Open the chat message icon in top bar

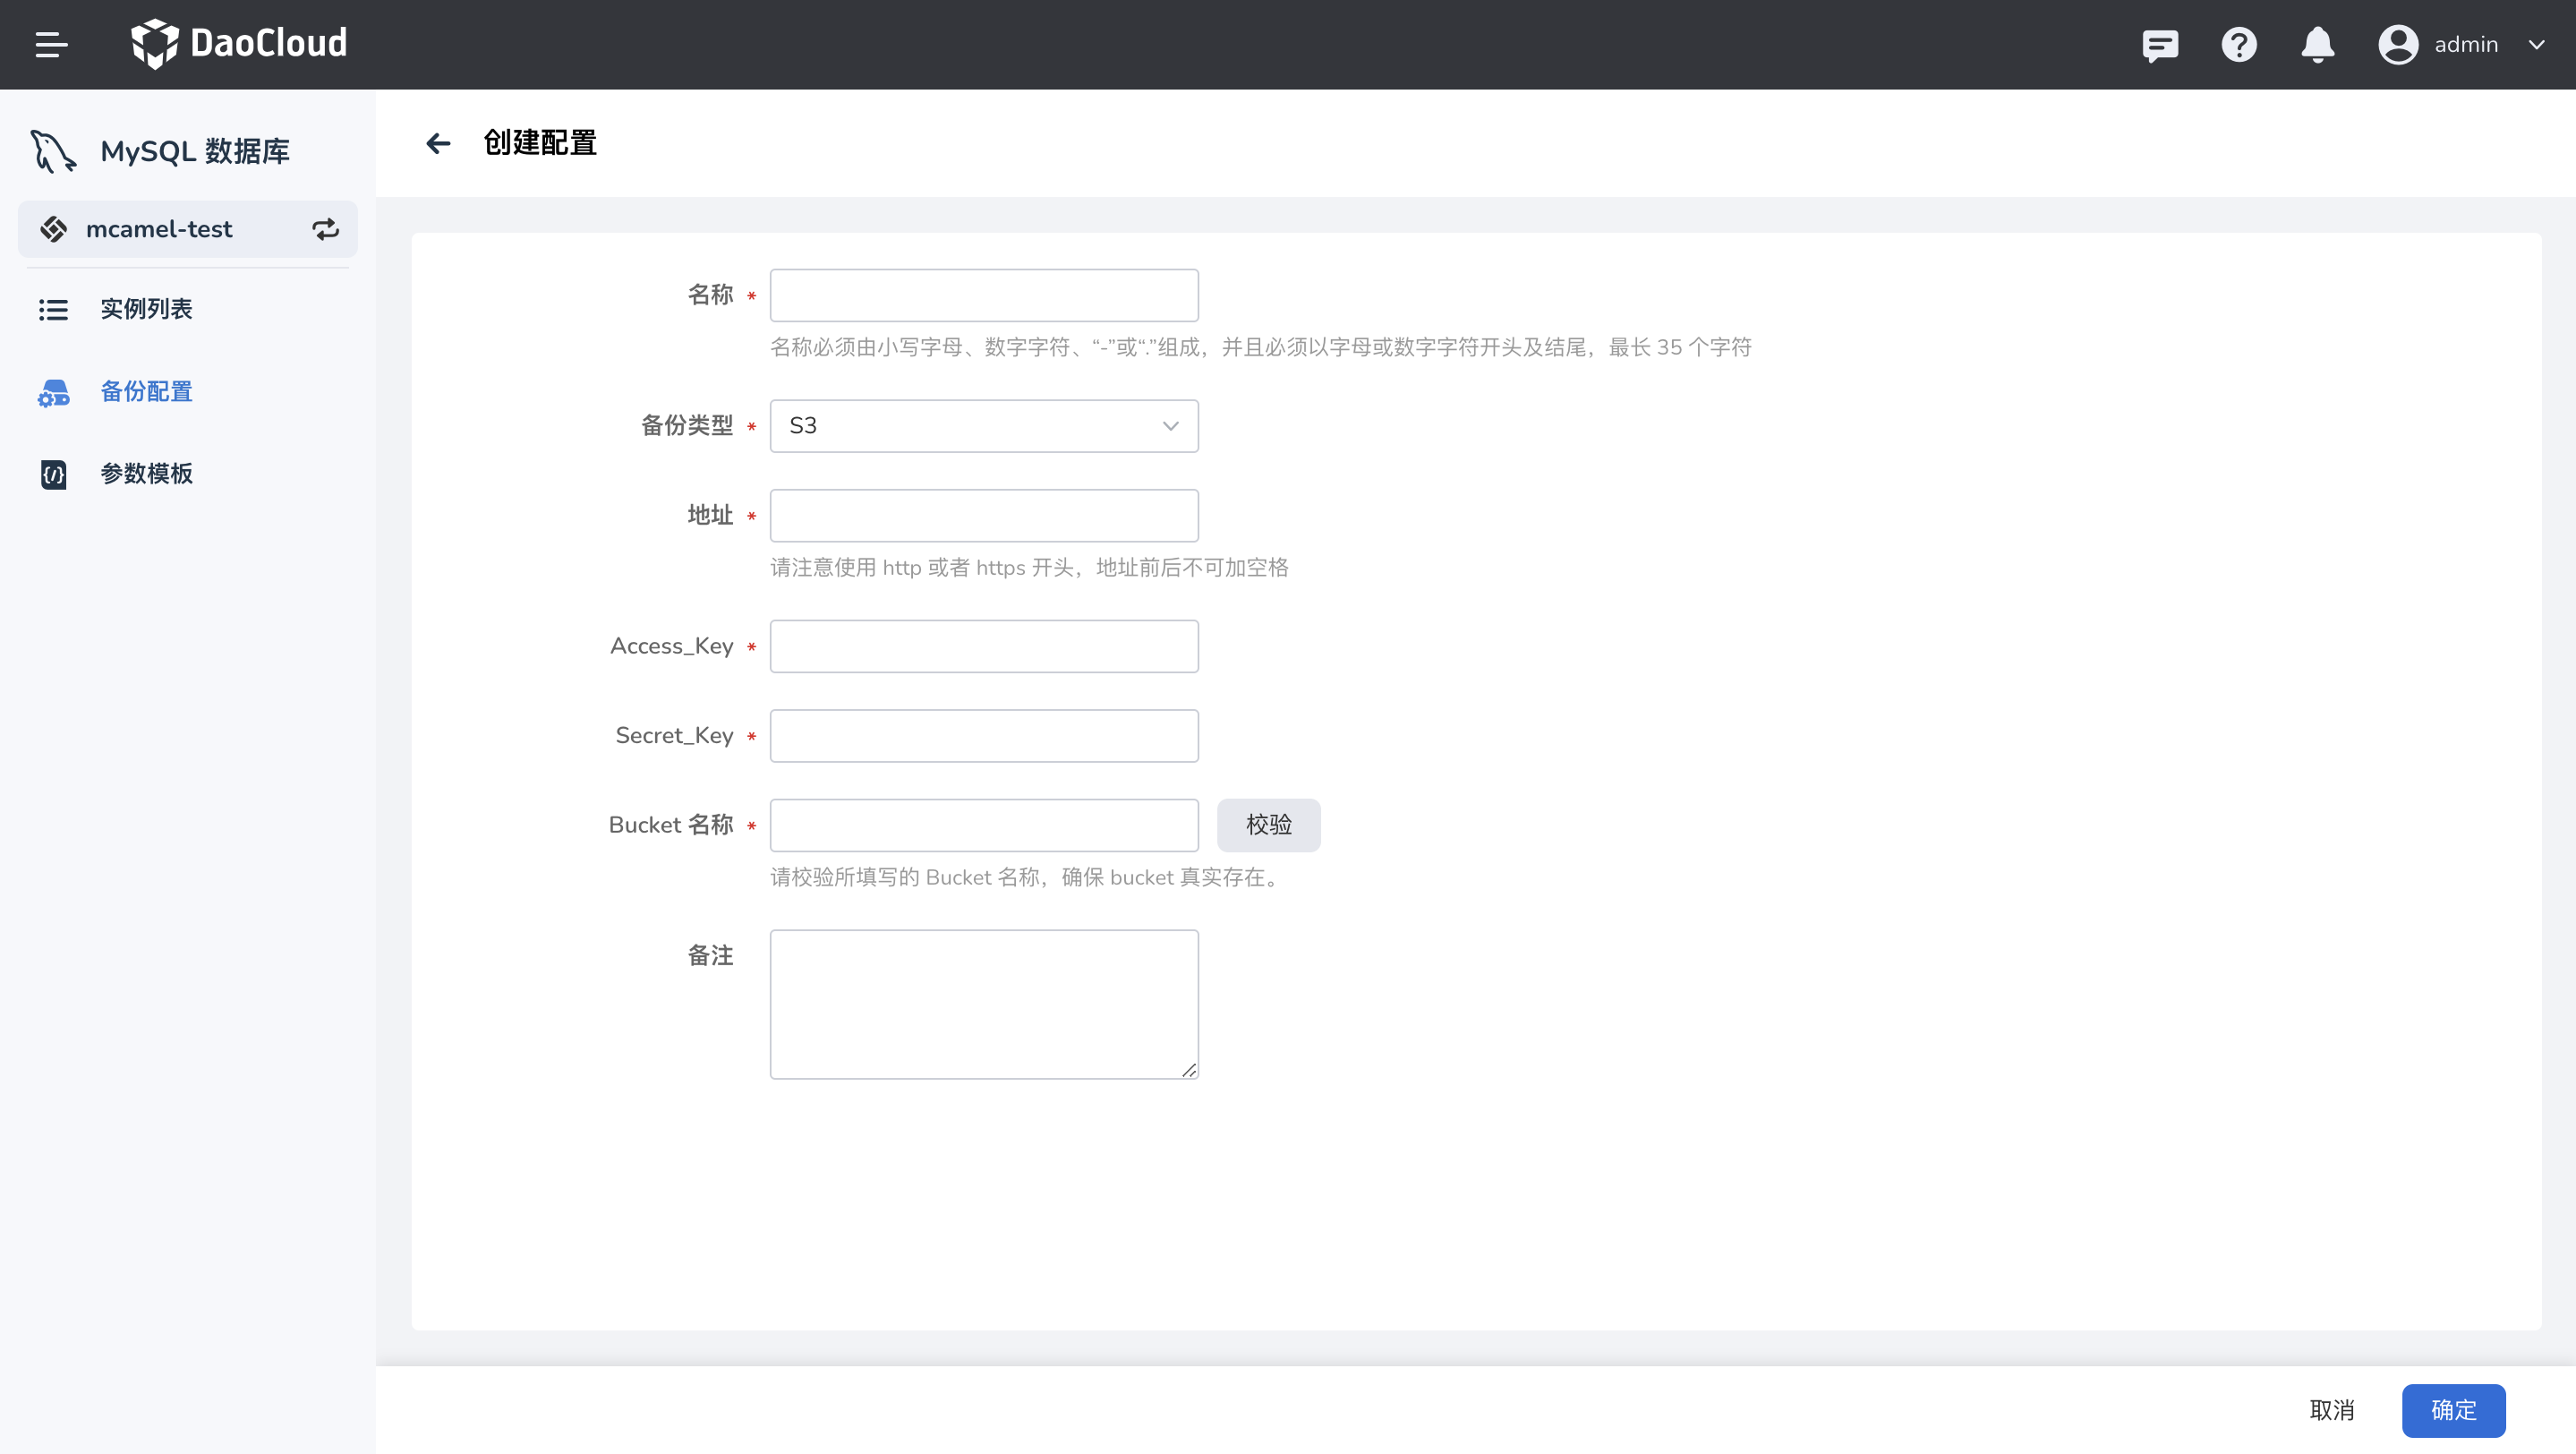tap(2160, 44)
